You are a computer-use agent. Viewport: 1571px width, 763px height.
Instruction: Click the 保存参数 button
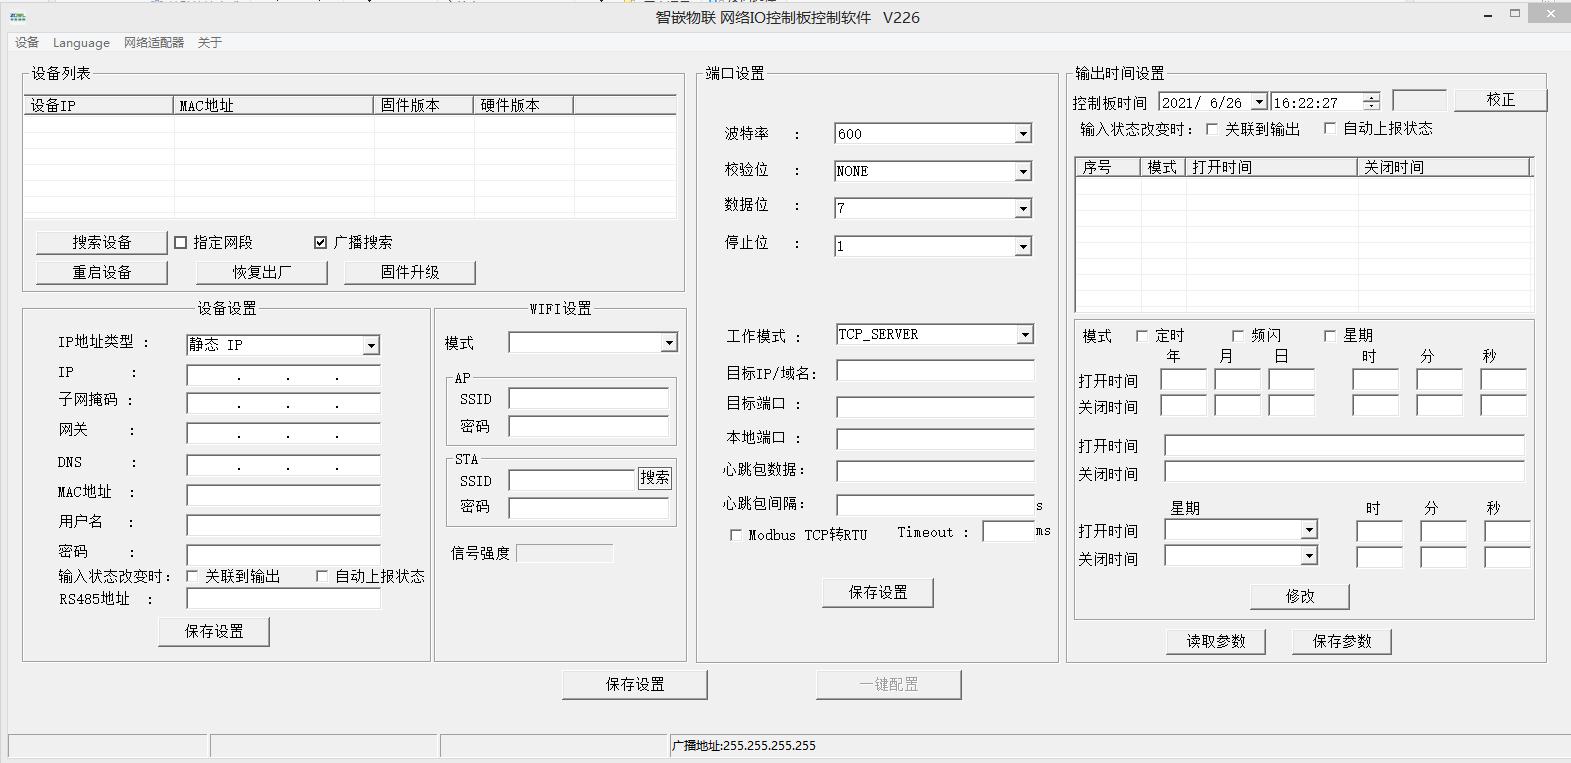point(1342,641)
